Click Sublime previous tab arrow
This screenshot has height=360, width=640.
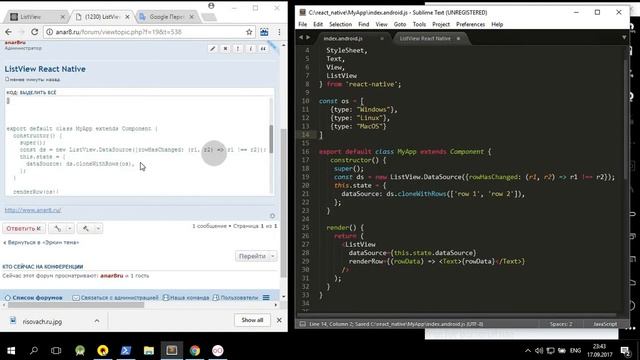(301, 38)
